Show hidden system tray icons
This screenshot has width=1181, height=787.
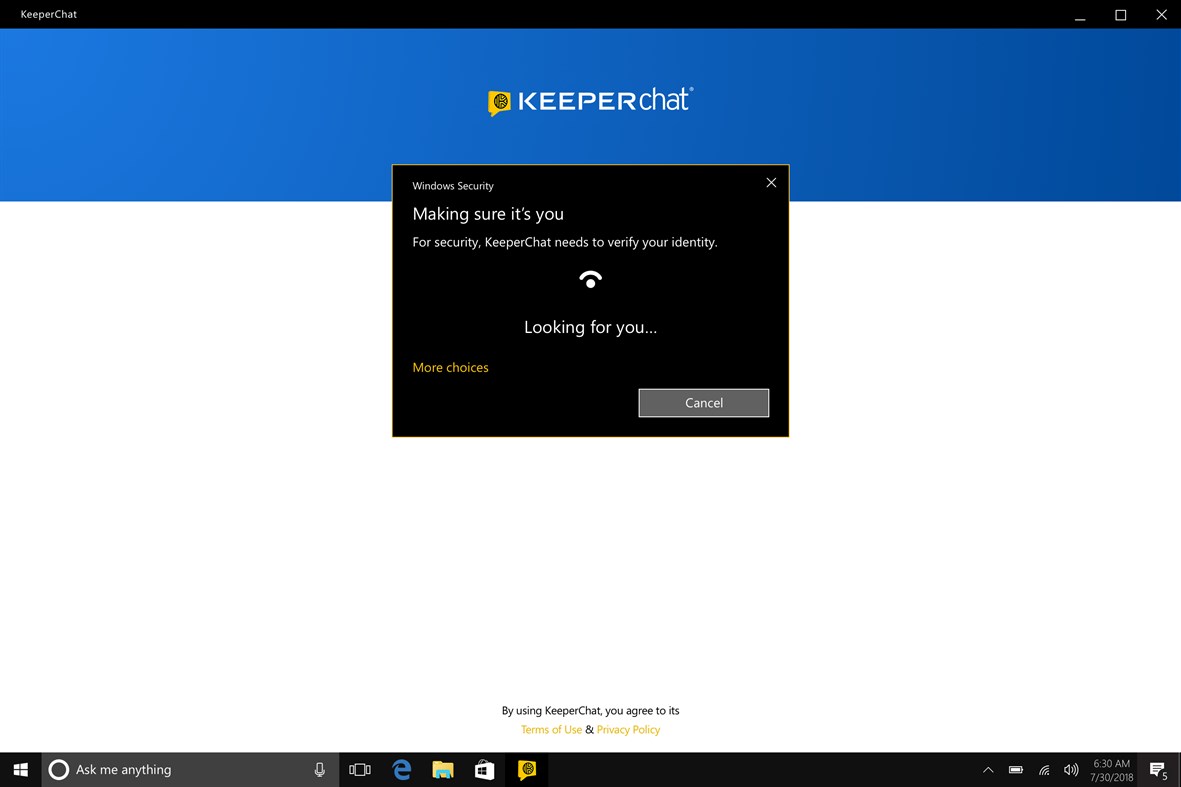pyautogui.click(x=988, y=770)
